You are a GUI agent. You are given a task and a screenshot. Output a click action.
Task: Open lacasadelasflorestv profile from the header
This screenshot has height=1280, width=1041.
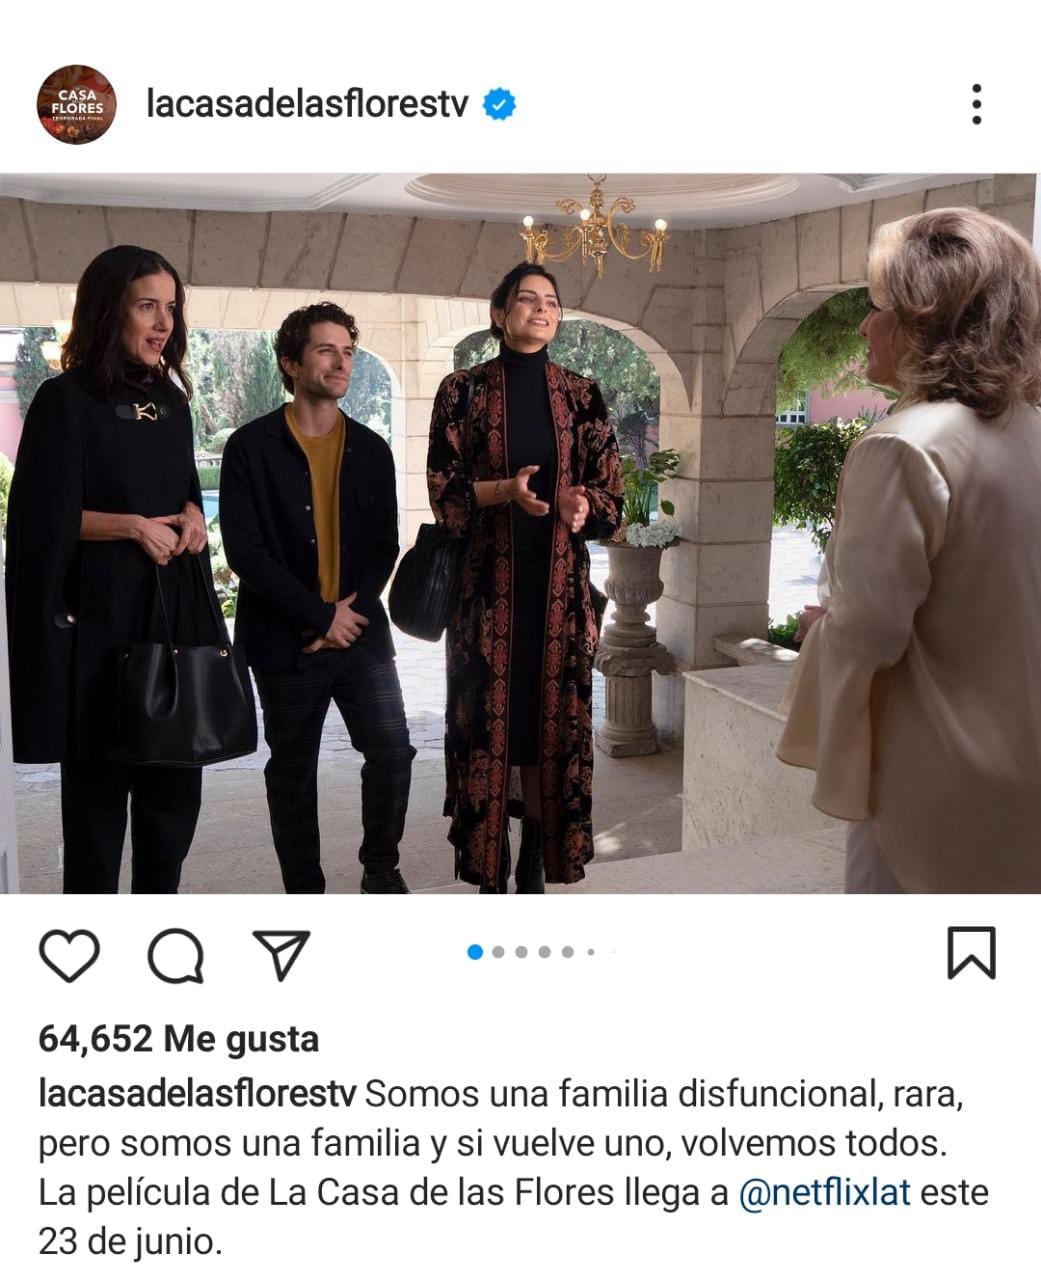307,104
